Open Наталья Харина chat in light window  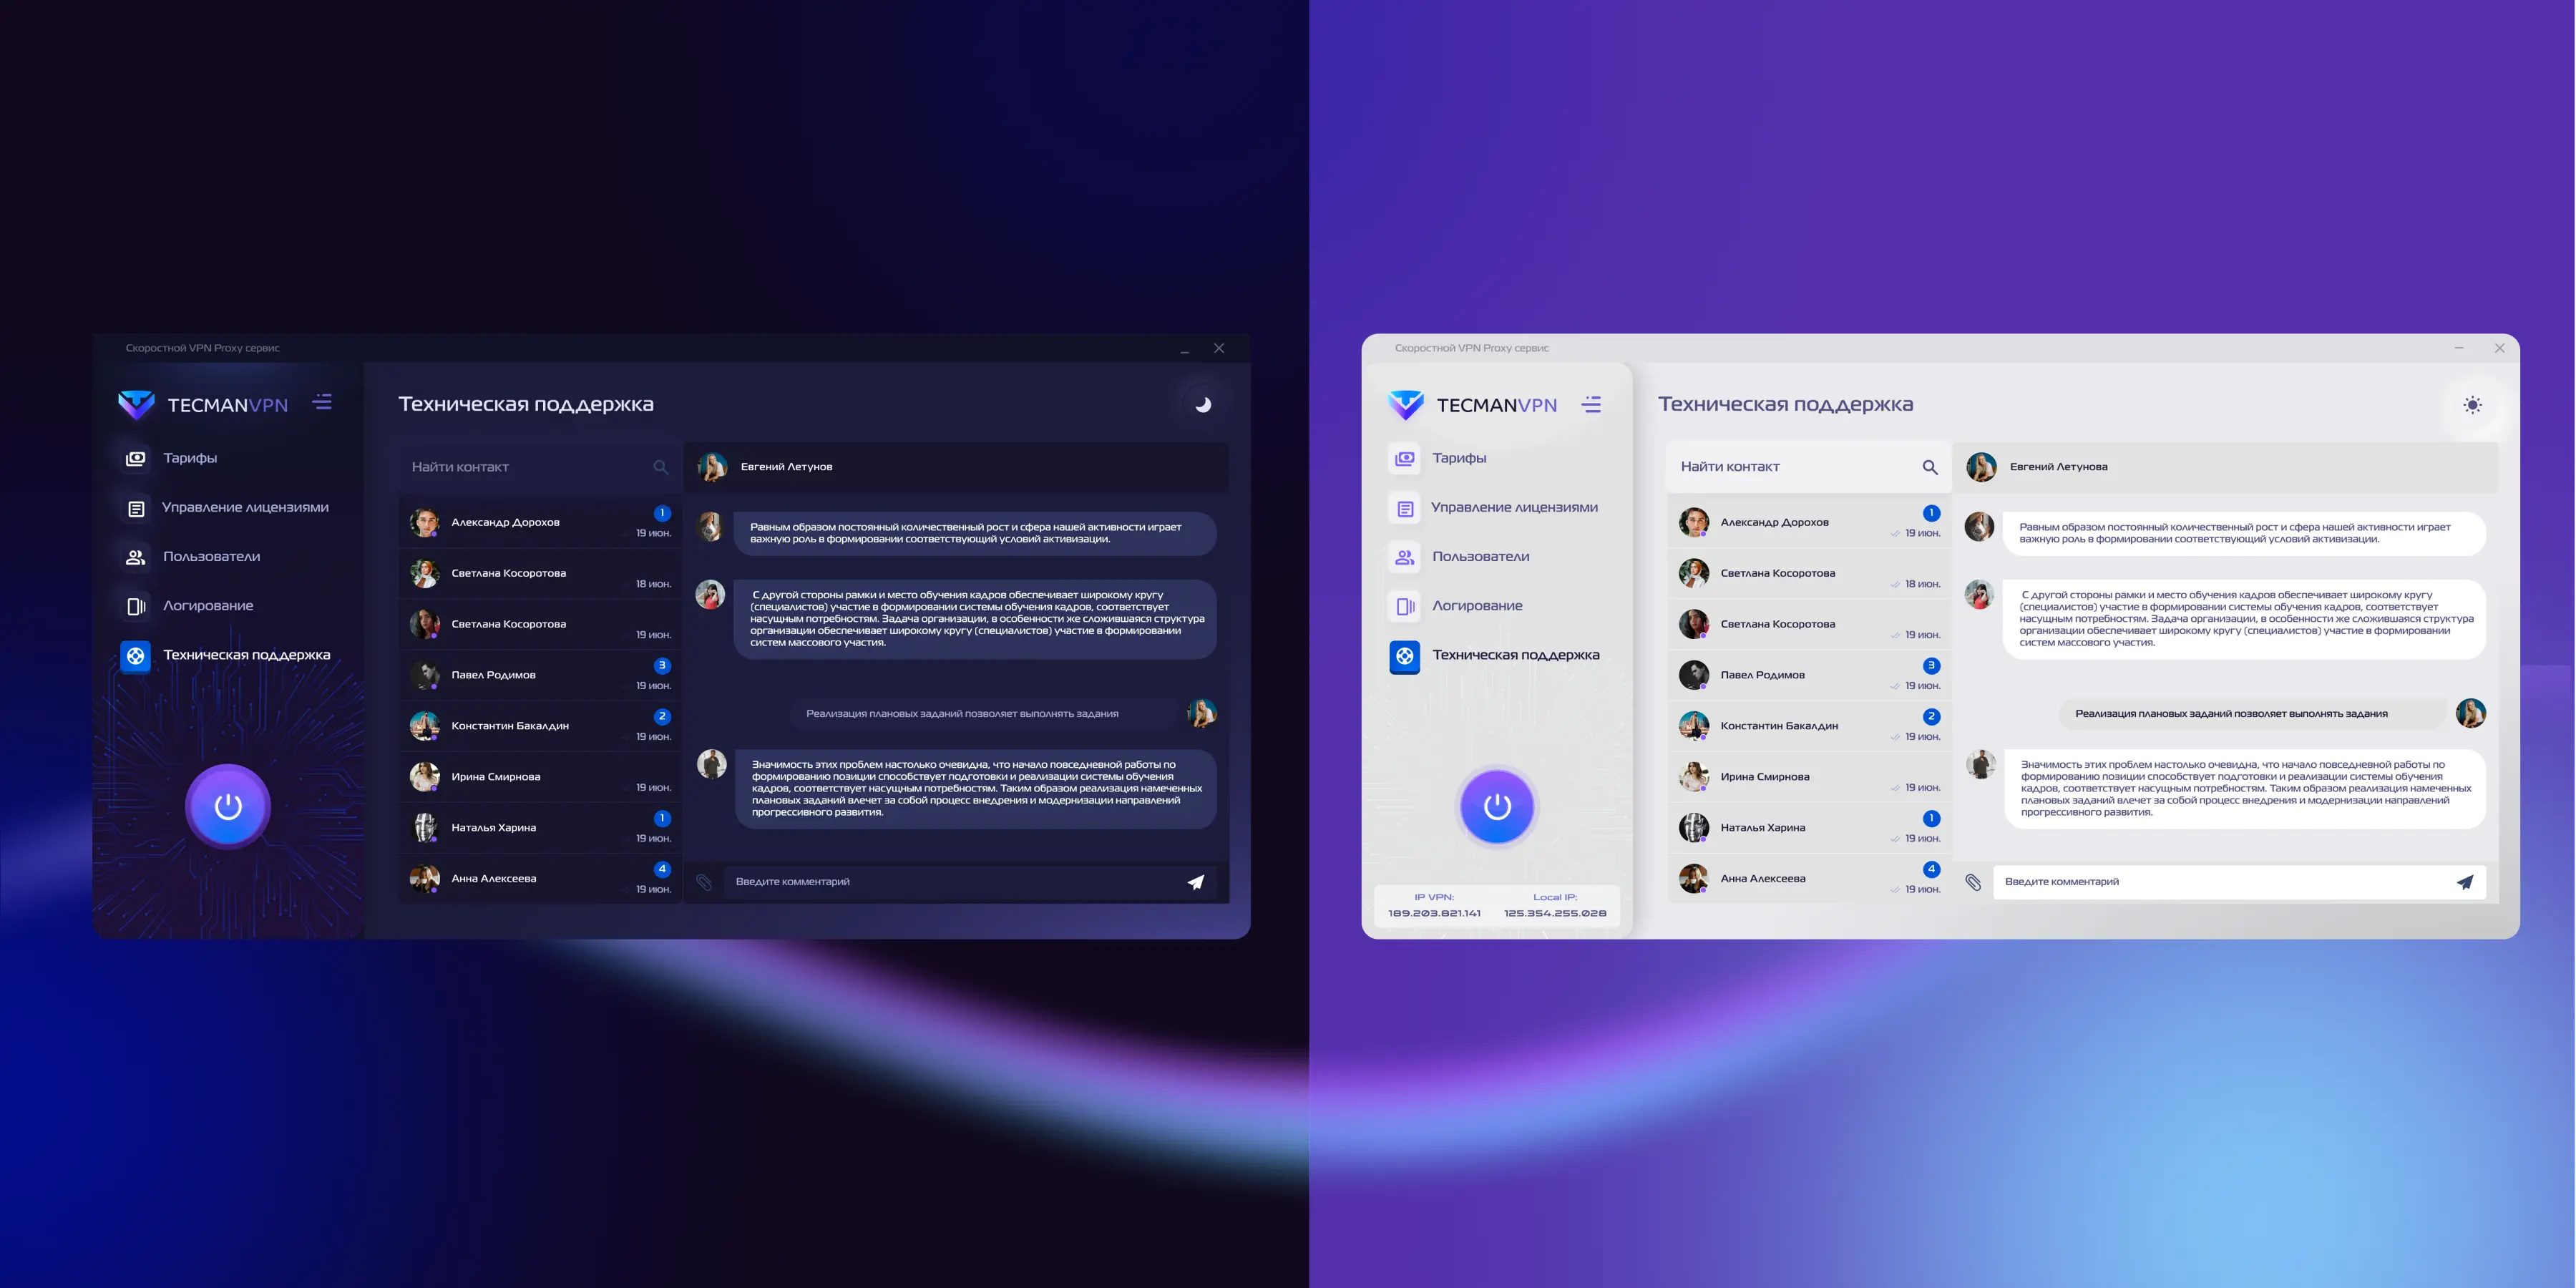[1808, 828]
